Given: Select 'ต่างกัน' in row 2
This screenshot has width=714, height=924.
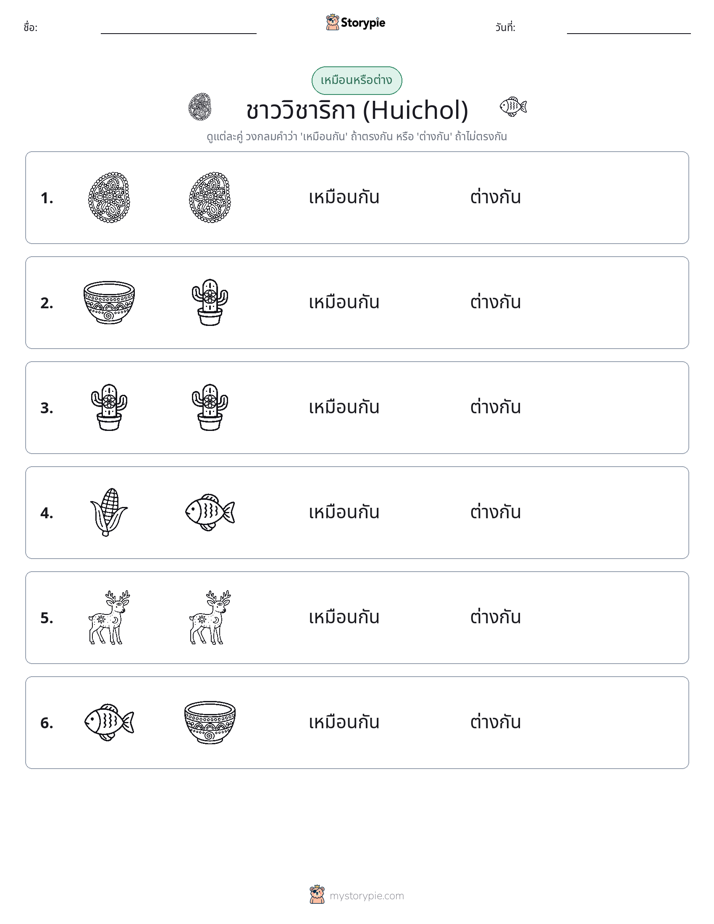Looking at the screenshot, I should (495, 302).
